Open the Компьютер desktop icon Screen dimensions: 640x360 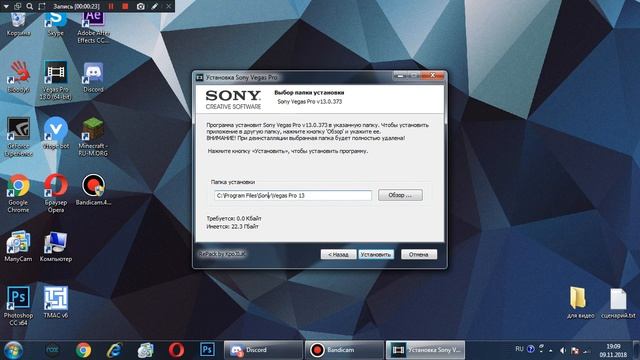click(56, 246)
